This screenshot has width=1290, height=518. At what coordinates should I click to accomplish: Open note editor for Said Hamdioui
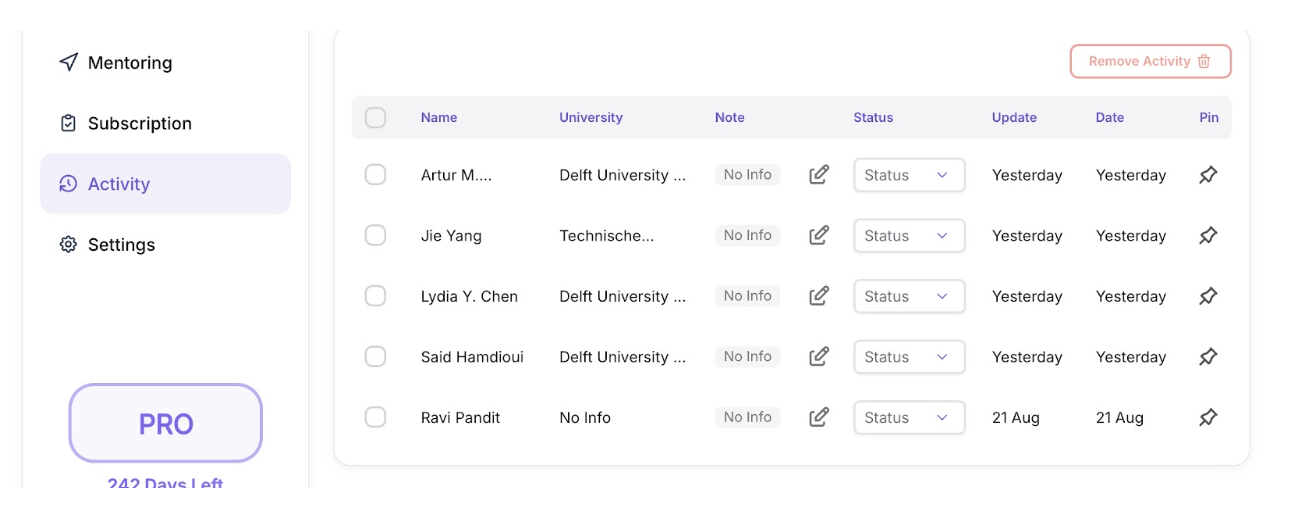click(819, 357)
